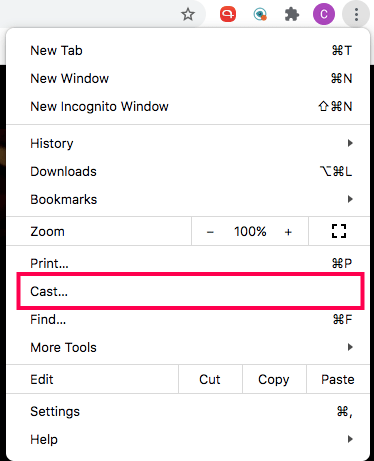Choose New Incognito Window
This screenshot has width=374, height=461.
pyautogui.click(x=188, y=106)
